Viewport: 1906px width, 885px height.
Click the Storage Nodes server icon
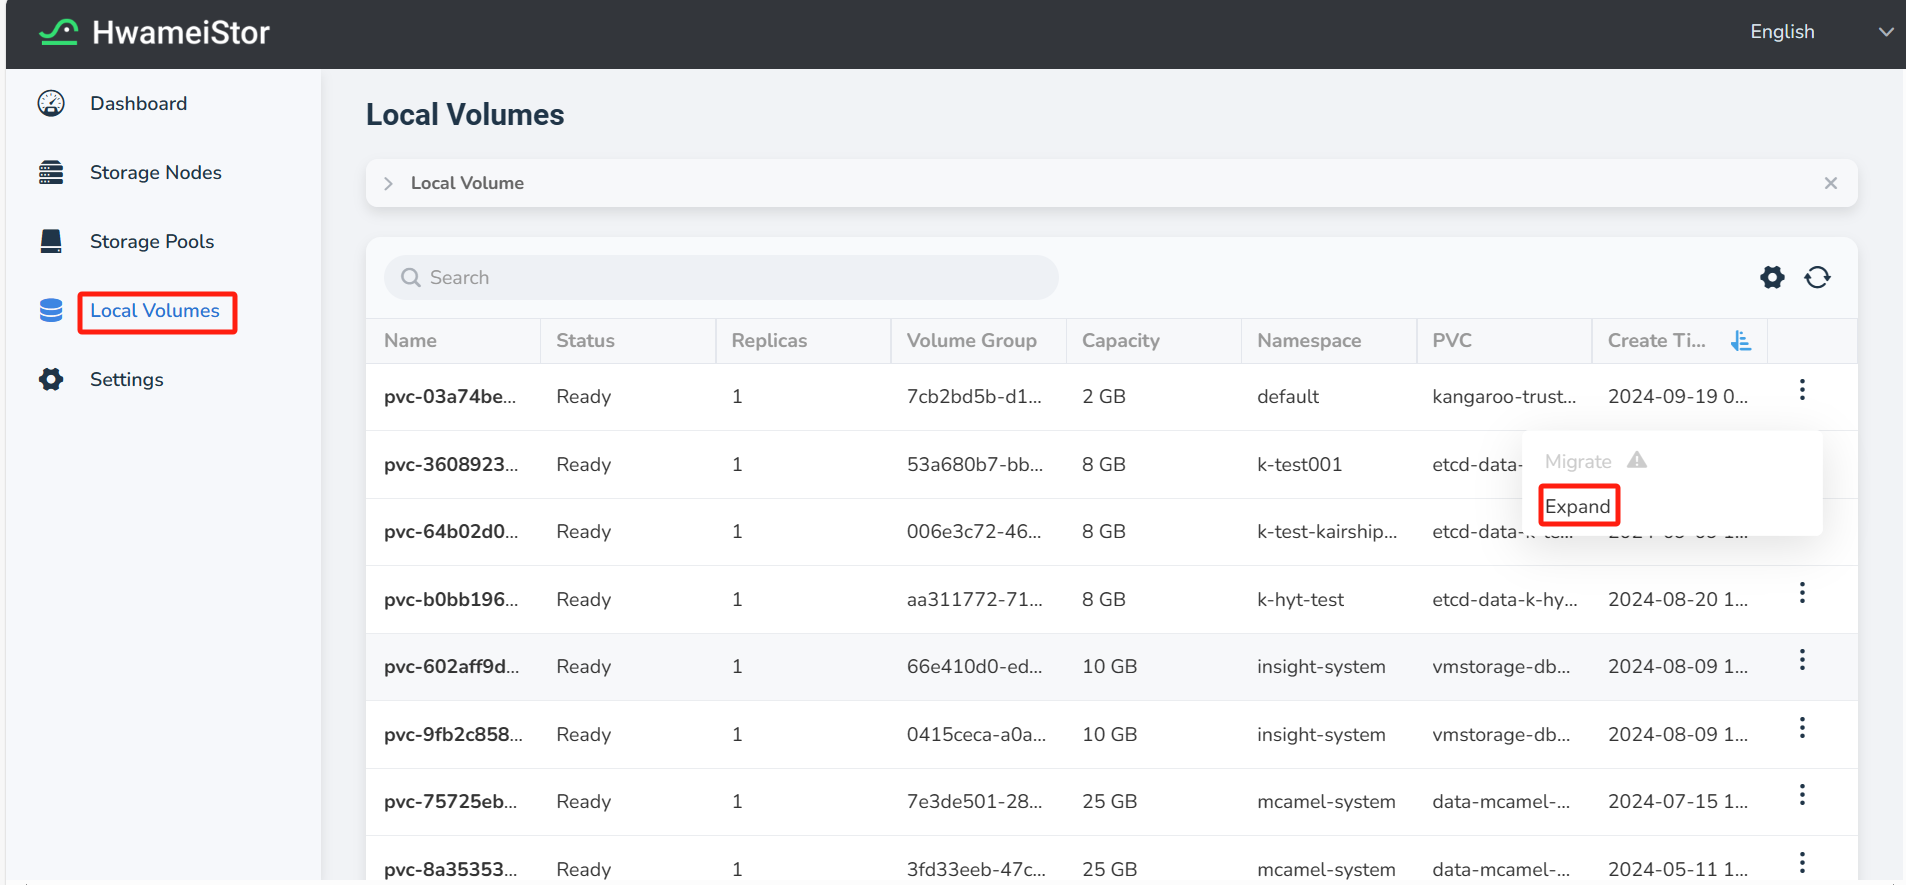click(51, 172)
